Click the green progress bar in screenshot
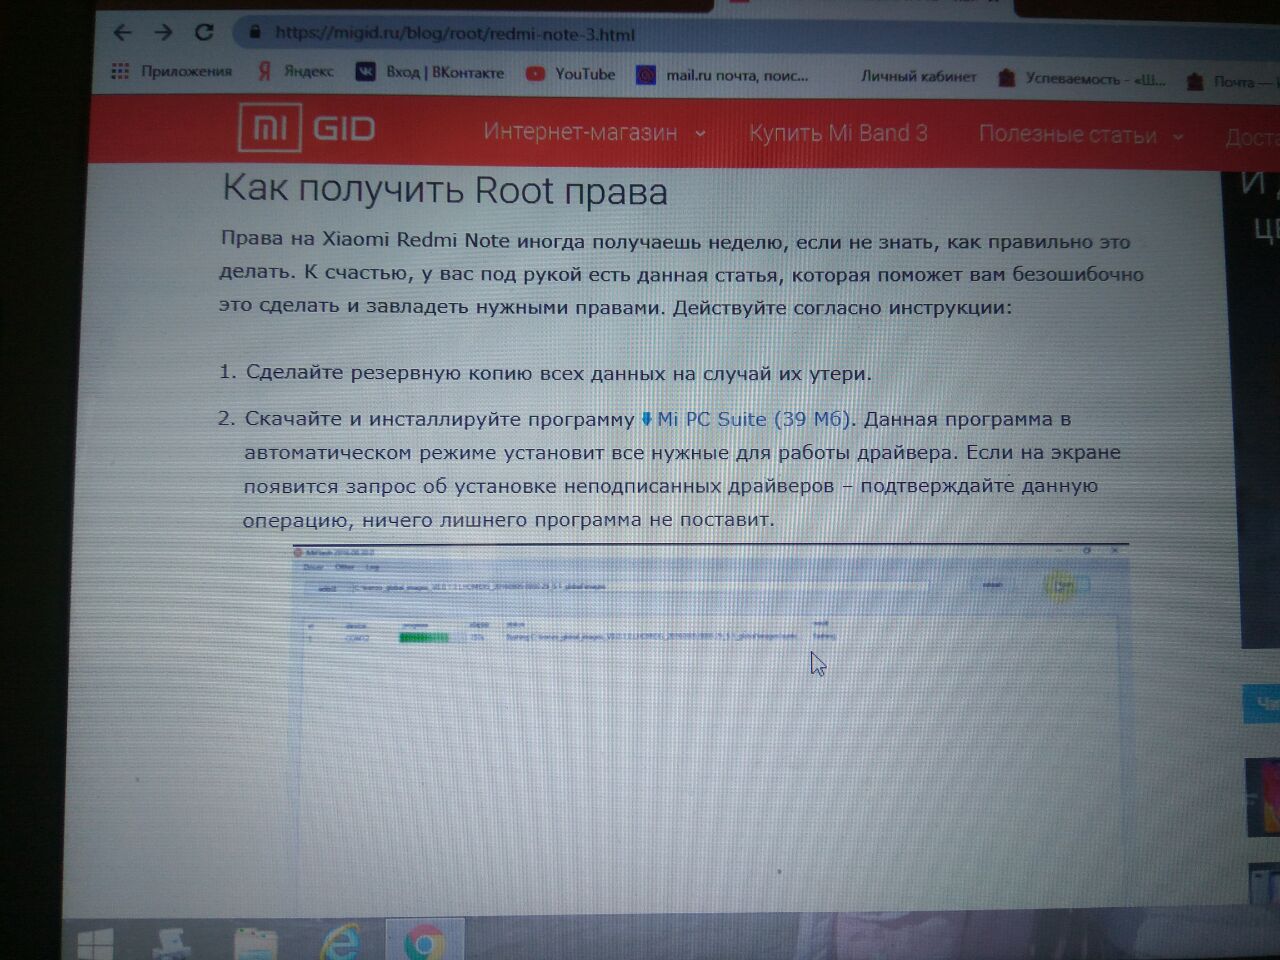 click(x=424, y=637)
